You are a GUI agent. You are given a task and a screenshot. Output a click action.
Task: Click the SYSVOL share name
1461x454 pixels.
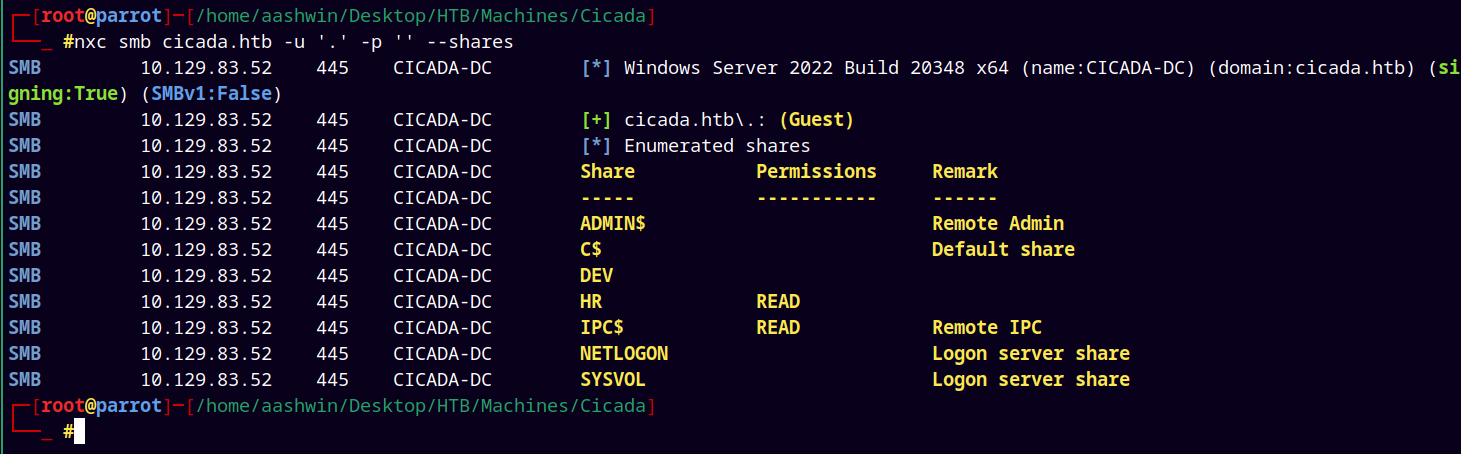coord(613,379)
